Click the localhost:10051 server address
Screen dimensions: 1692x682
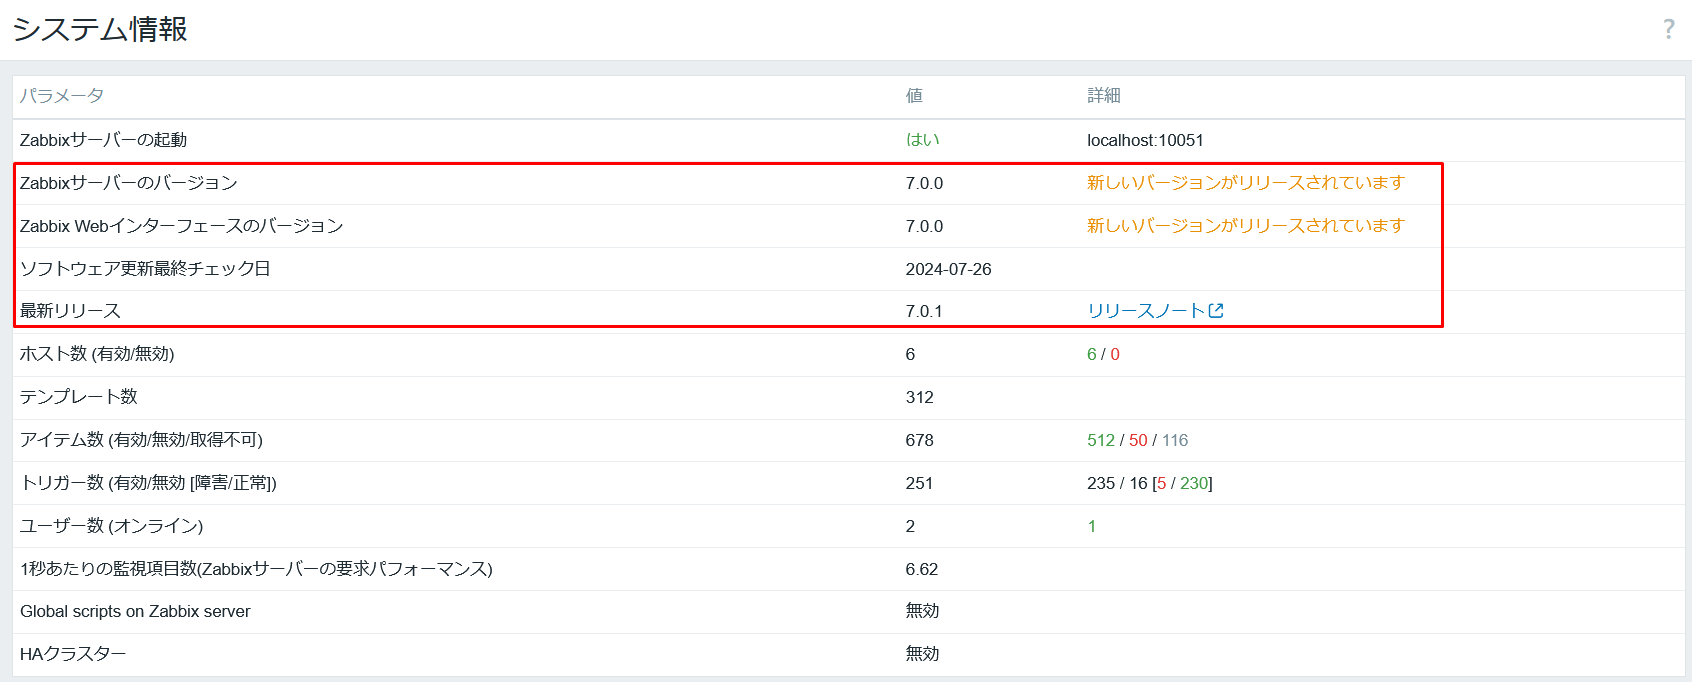(x=1145, y=140)
